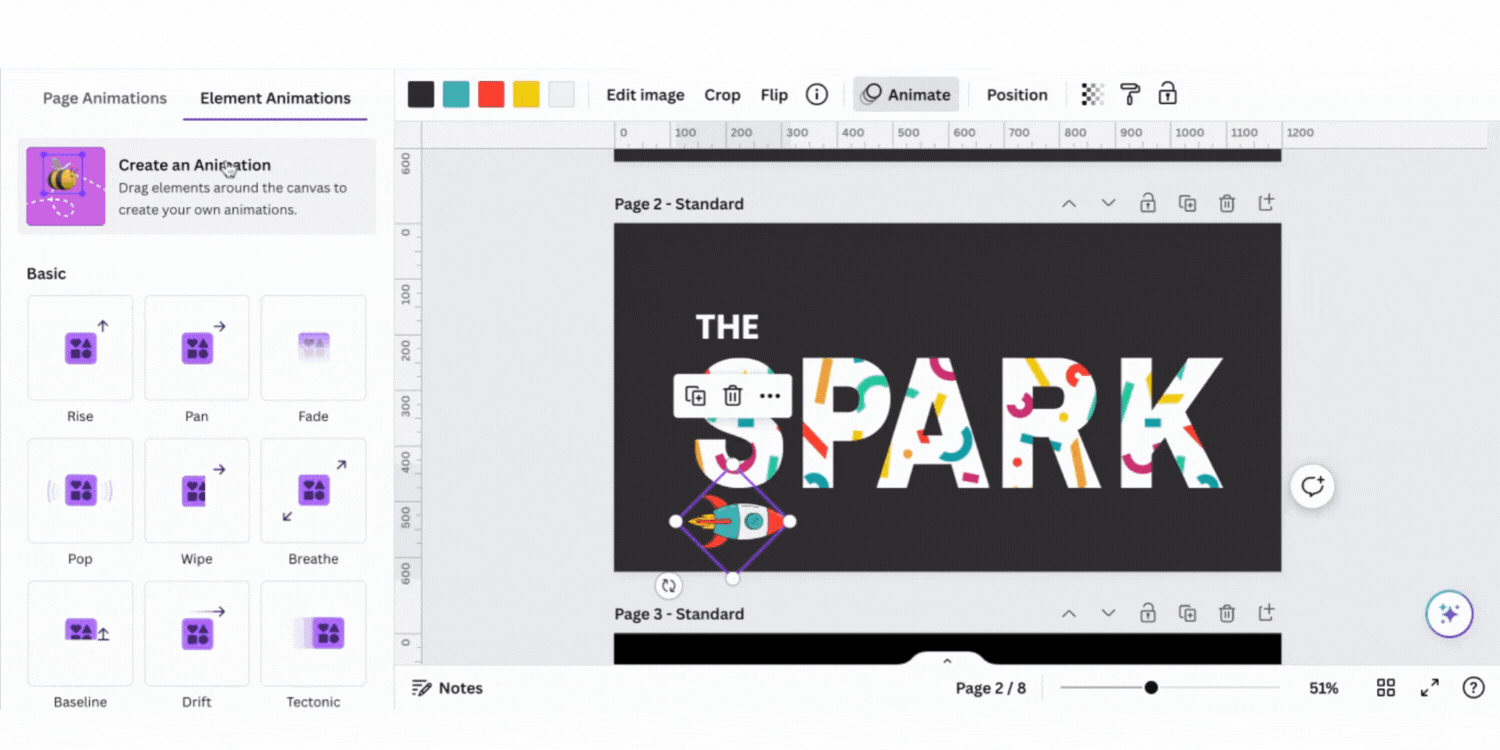Click Crop in the toolbar

tap(722, 95)
